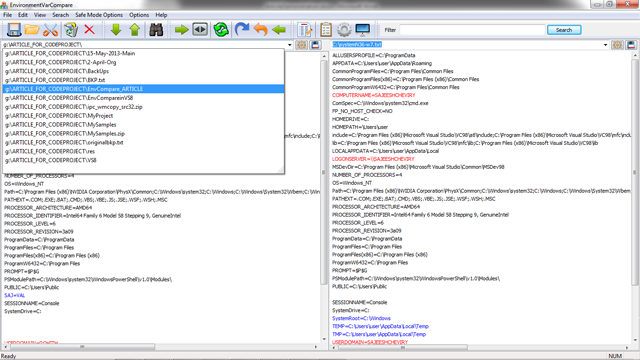
Task: Open the File menu
Action: click(7, 15)
